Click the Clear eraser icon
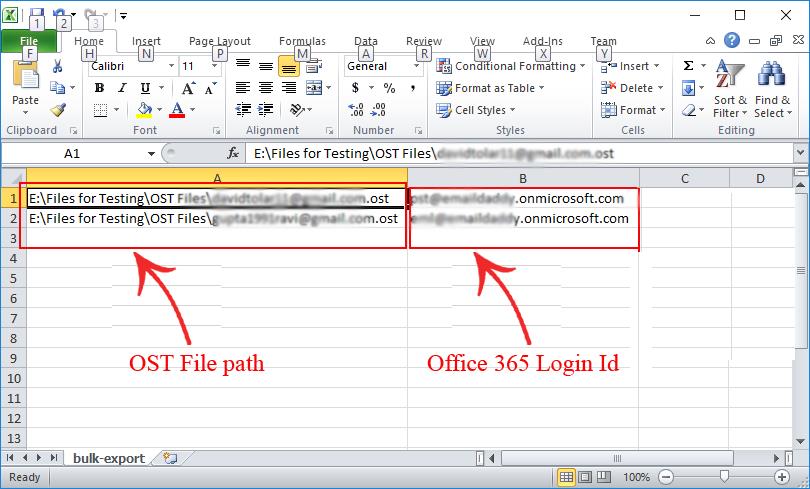Viewport: 810px width, 489px height. [x=689, y=110]
